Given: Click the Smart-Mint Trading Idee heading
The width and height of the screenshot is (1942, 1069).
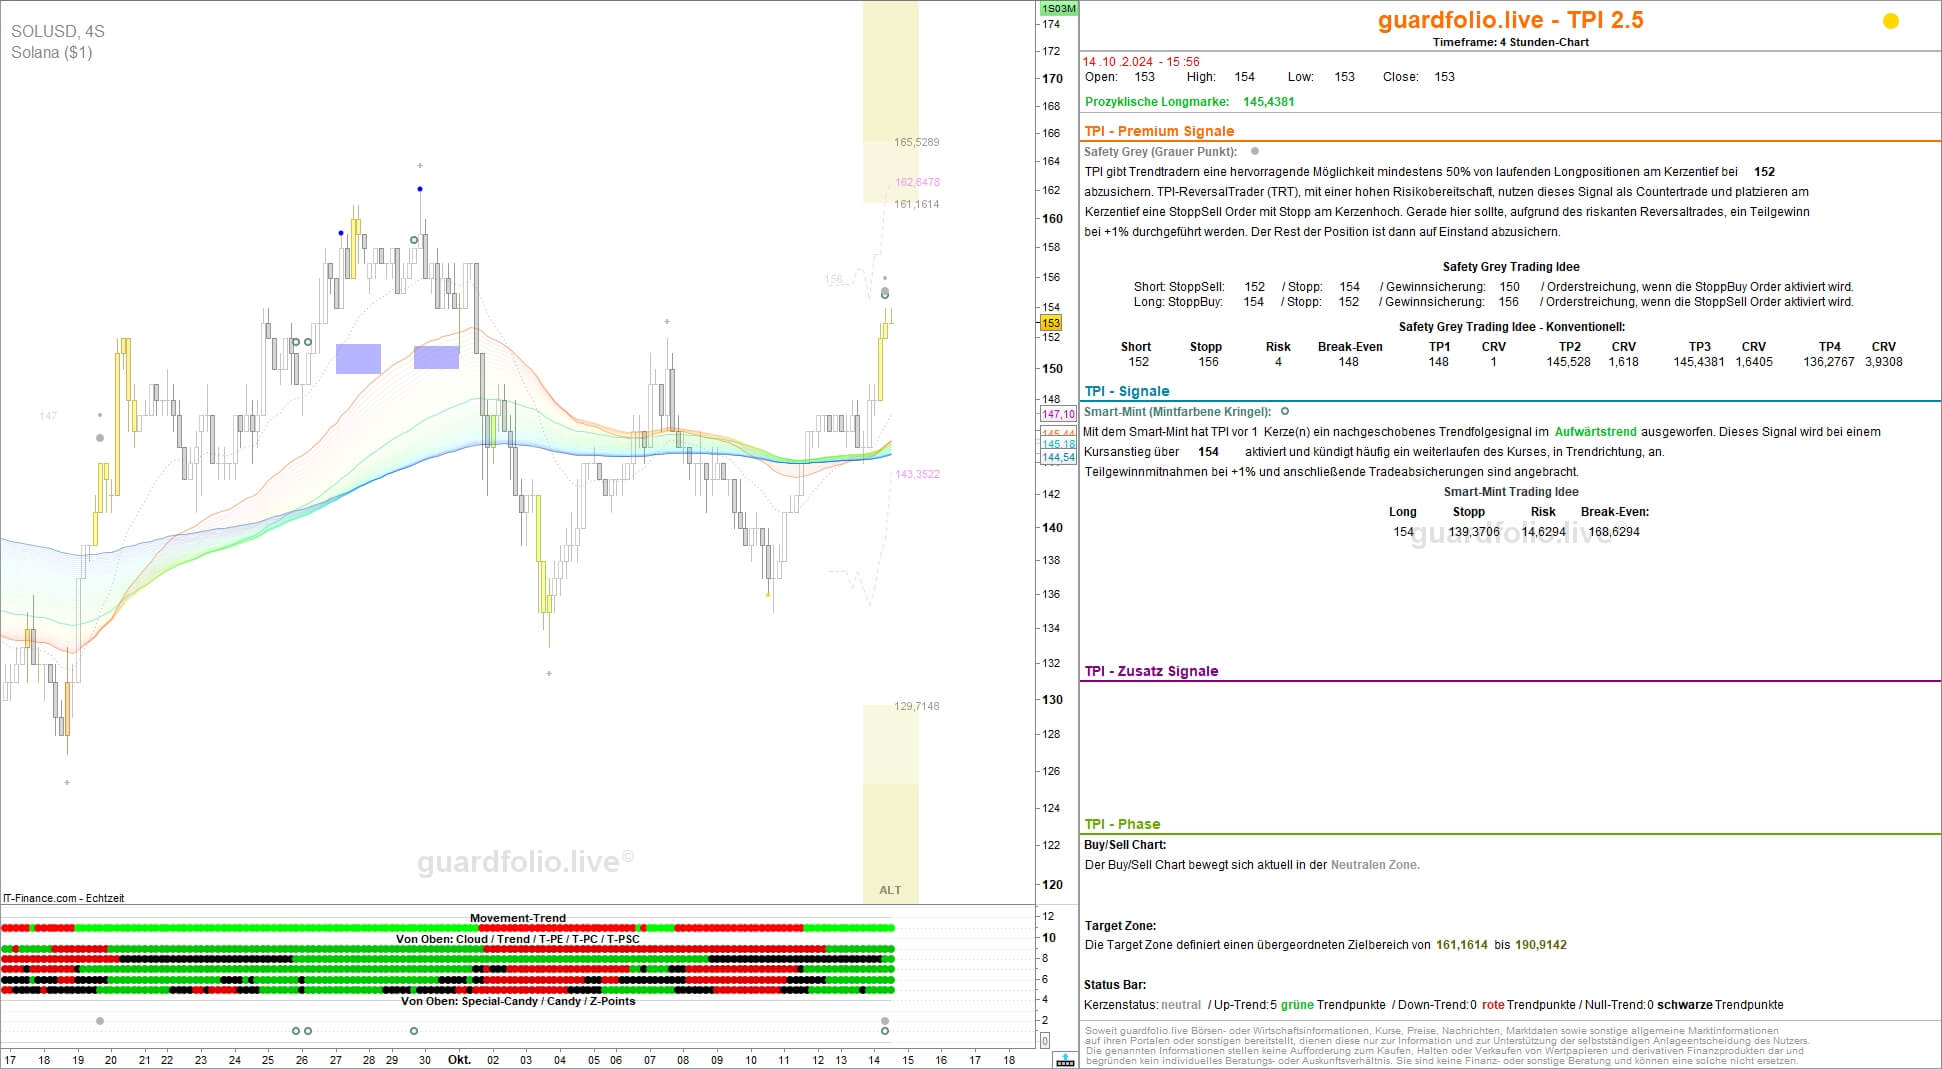Looking at the screenshot, I should point(1510,492).
